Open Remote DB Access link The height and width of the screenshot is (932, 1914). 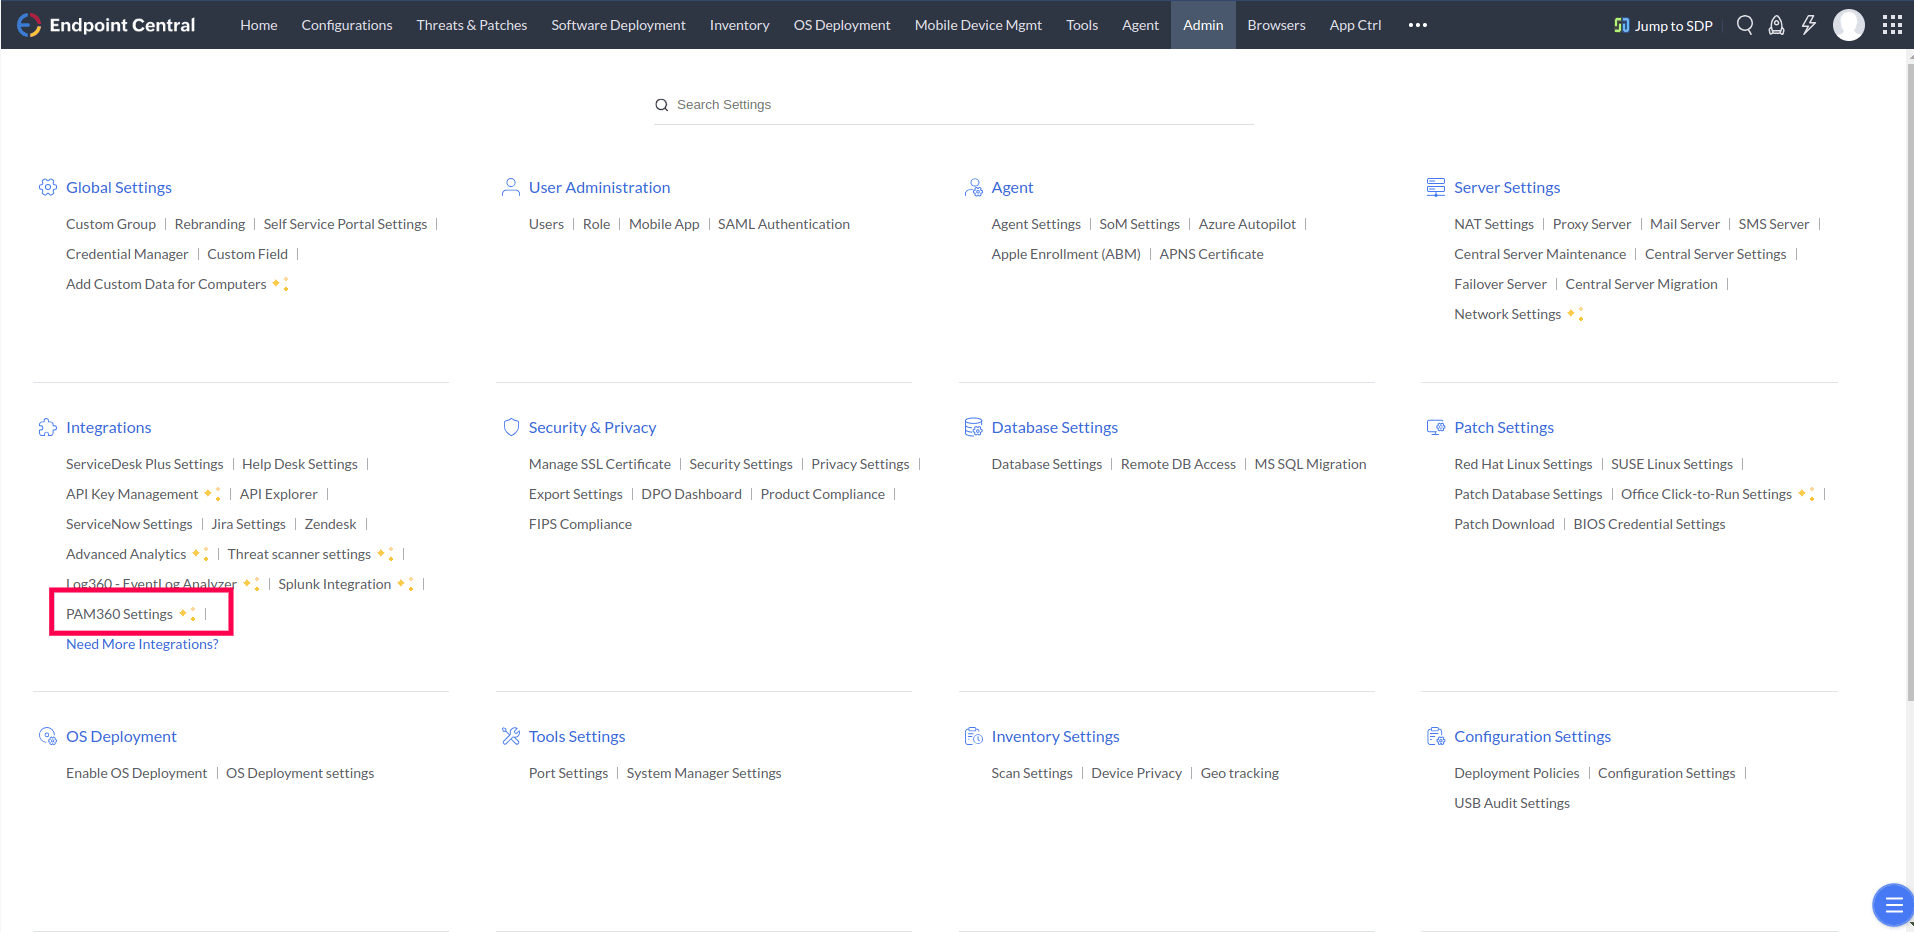click(1178, 464)
